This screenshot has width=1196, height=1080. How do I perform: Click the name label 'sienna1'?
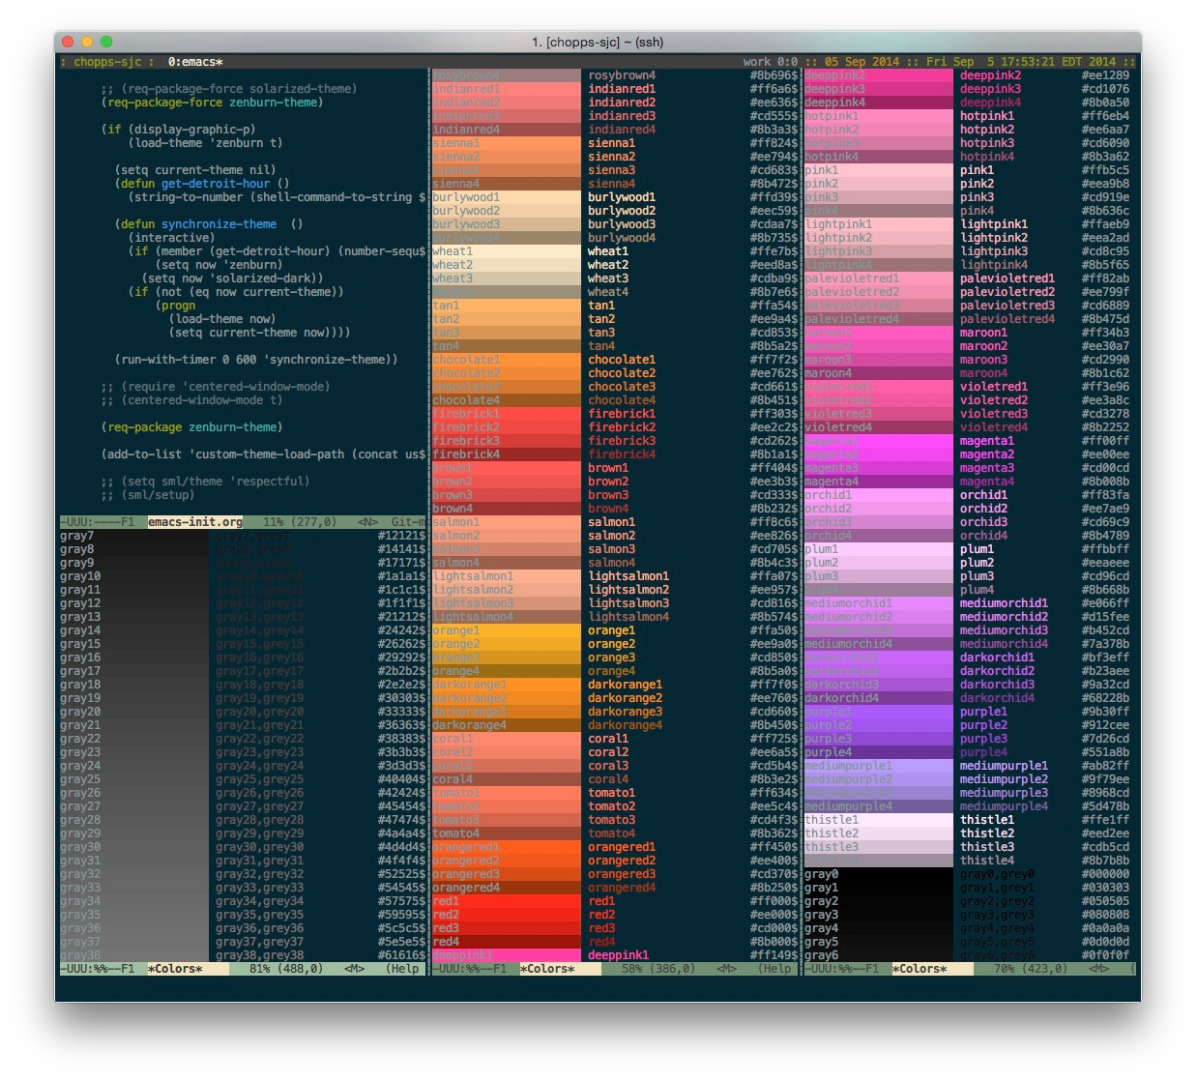[x=612, y=143]
